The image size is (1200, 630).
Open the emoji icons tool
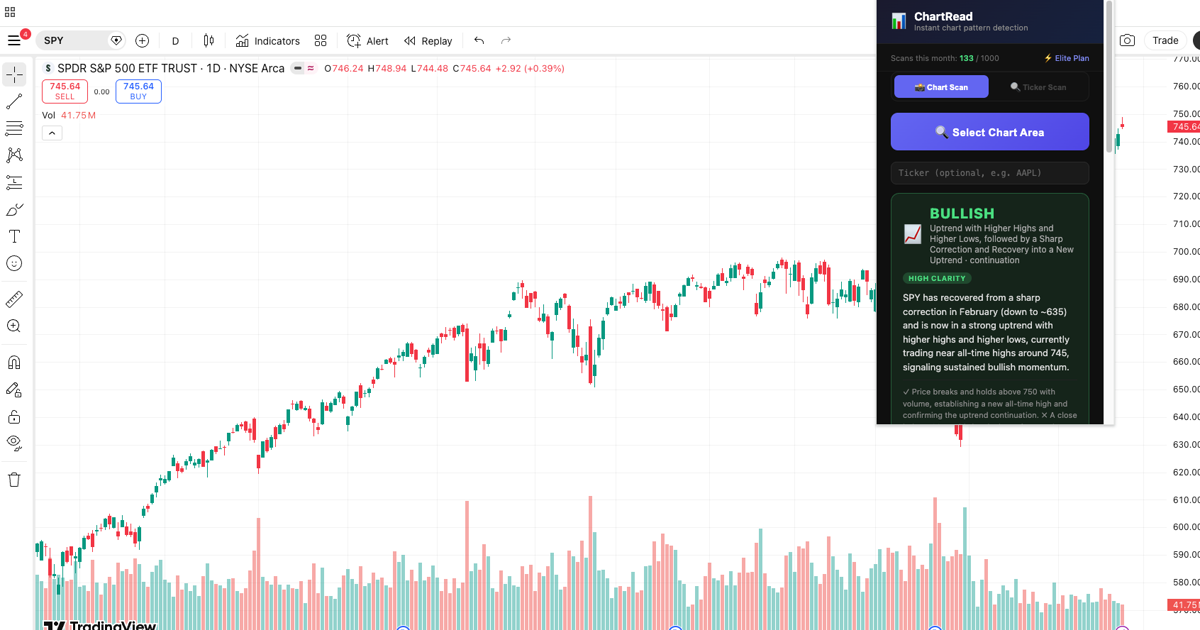pyautogui.click(x=14, y=264)
